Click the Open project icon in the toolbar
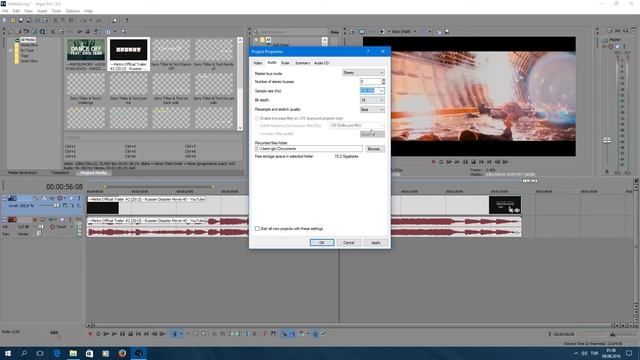 coord(13,20)
